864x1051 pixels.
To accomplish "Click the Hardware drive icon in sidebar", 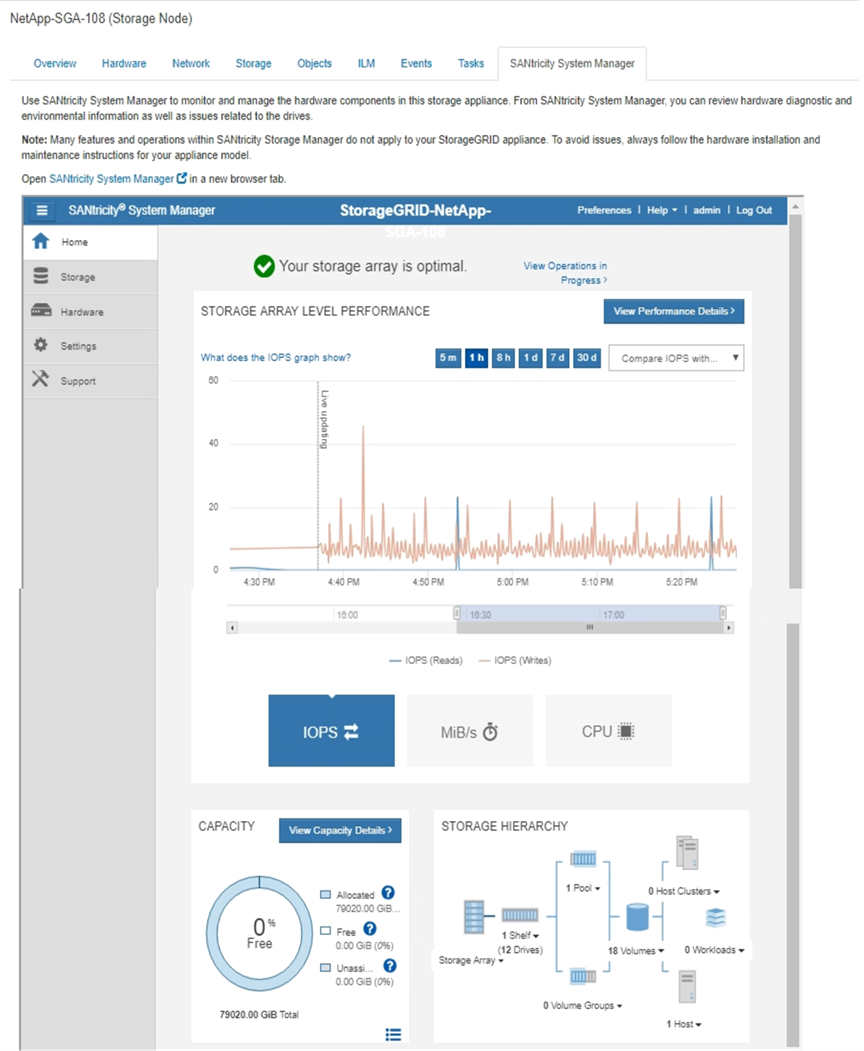I will click(x=41, y=310).
